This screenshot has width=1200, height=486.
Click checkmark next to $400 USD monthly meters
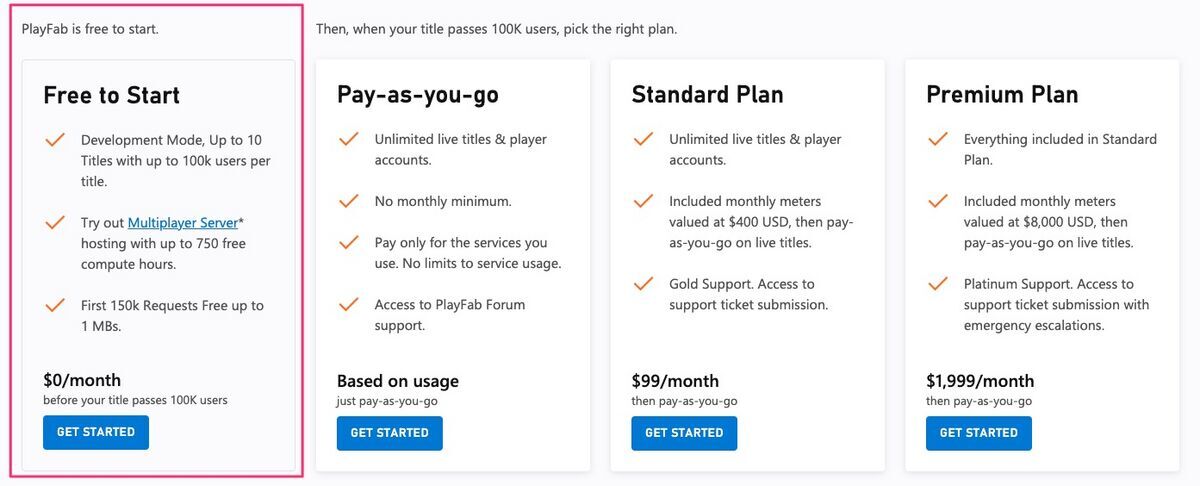tap(643, 201)
